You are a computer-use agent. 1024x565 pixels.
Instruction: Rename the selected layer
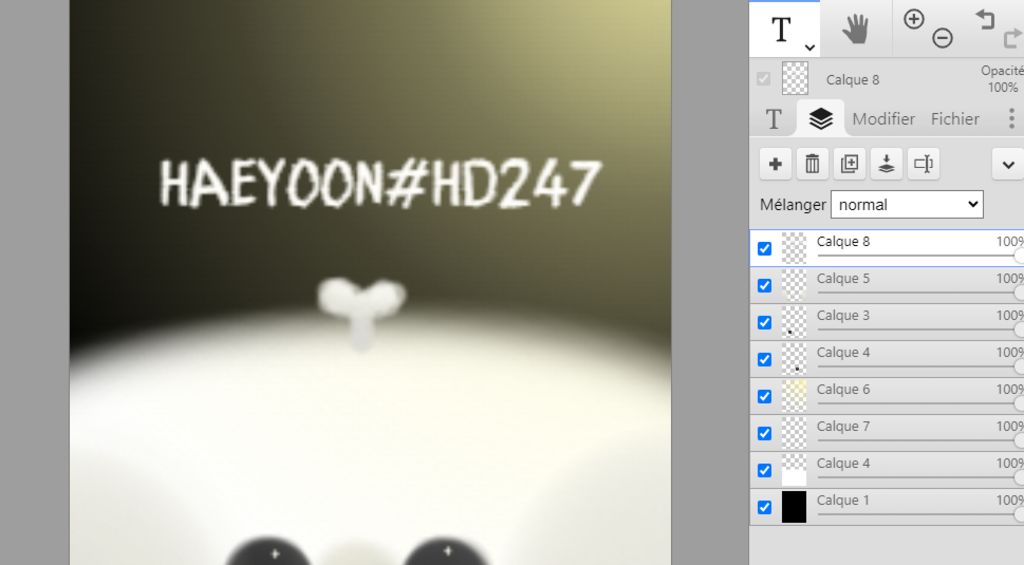[923, 164]
